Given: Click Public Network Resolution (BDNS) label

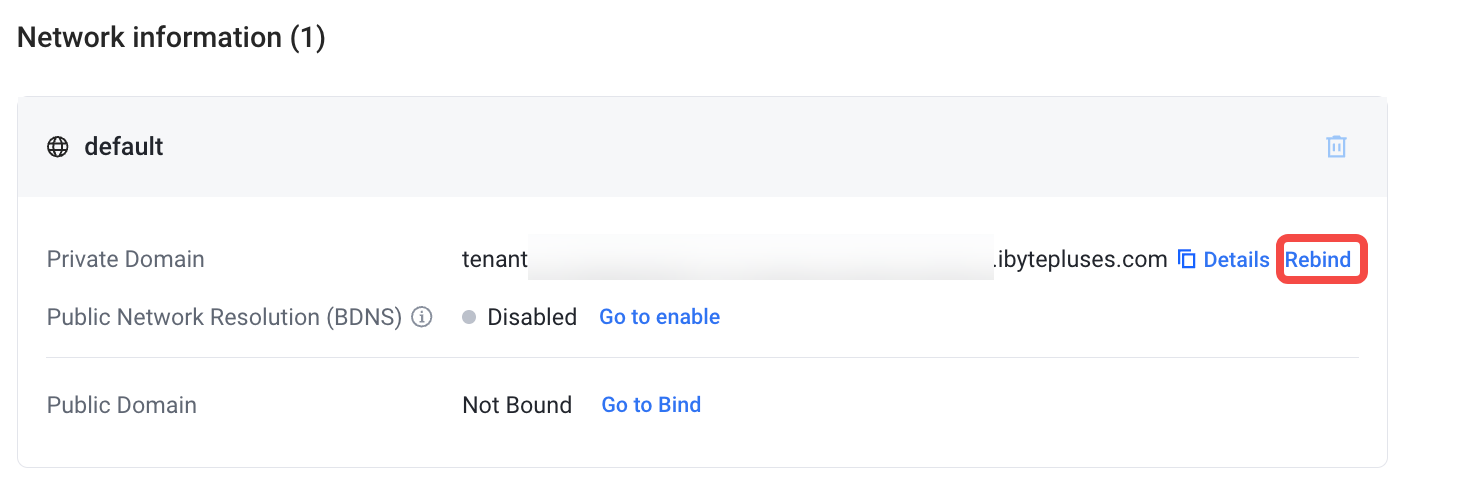Looking at the screenshot, I should (224, 318).
